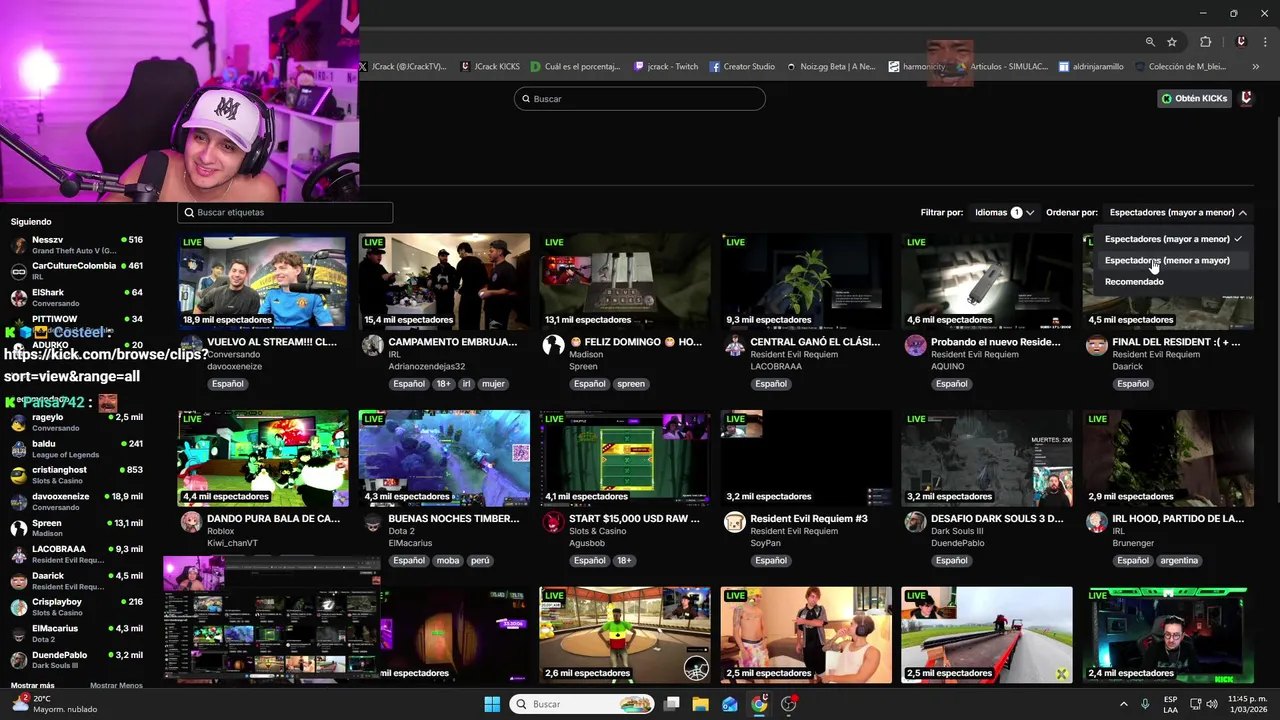The width and height of the screenshot is (1280, 720).
Task: Open the aldrinjaramillo bookmark
Action: [1090, 67]
